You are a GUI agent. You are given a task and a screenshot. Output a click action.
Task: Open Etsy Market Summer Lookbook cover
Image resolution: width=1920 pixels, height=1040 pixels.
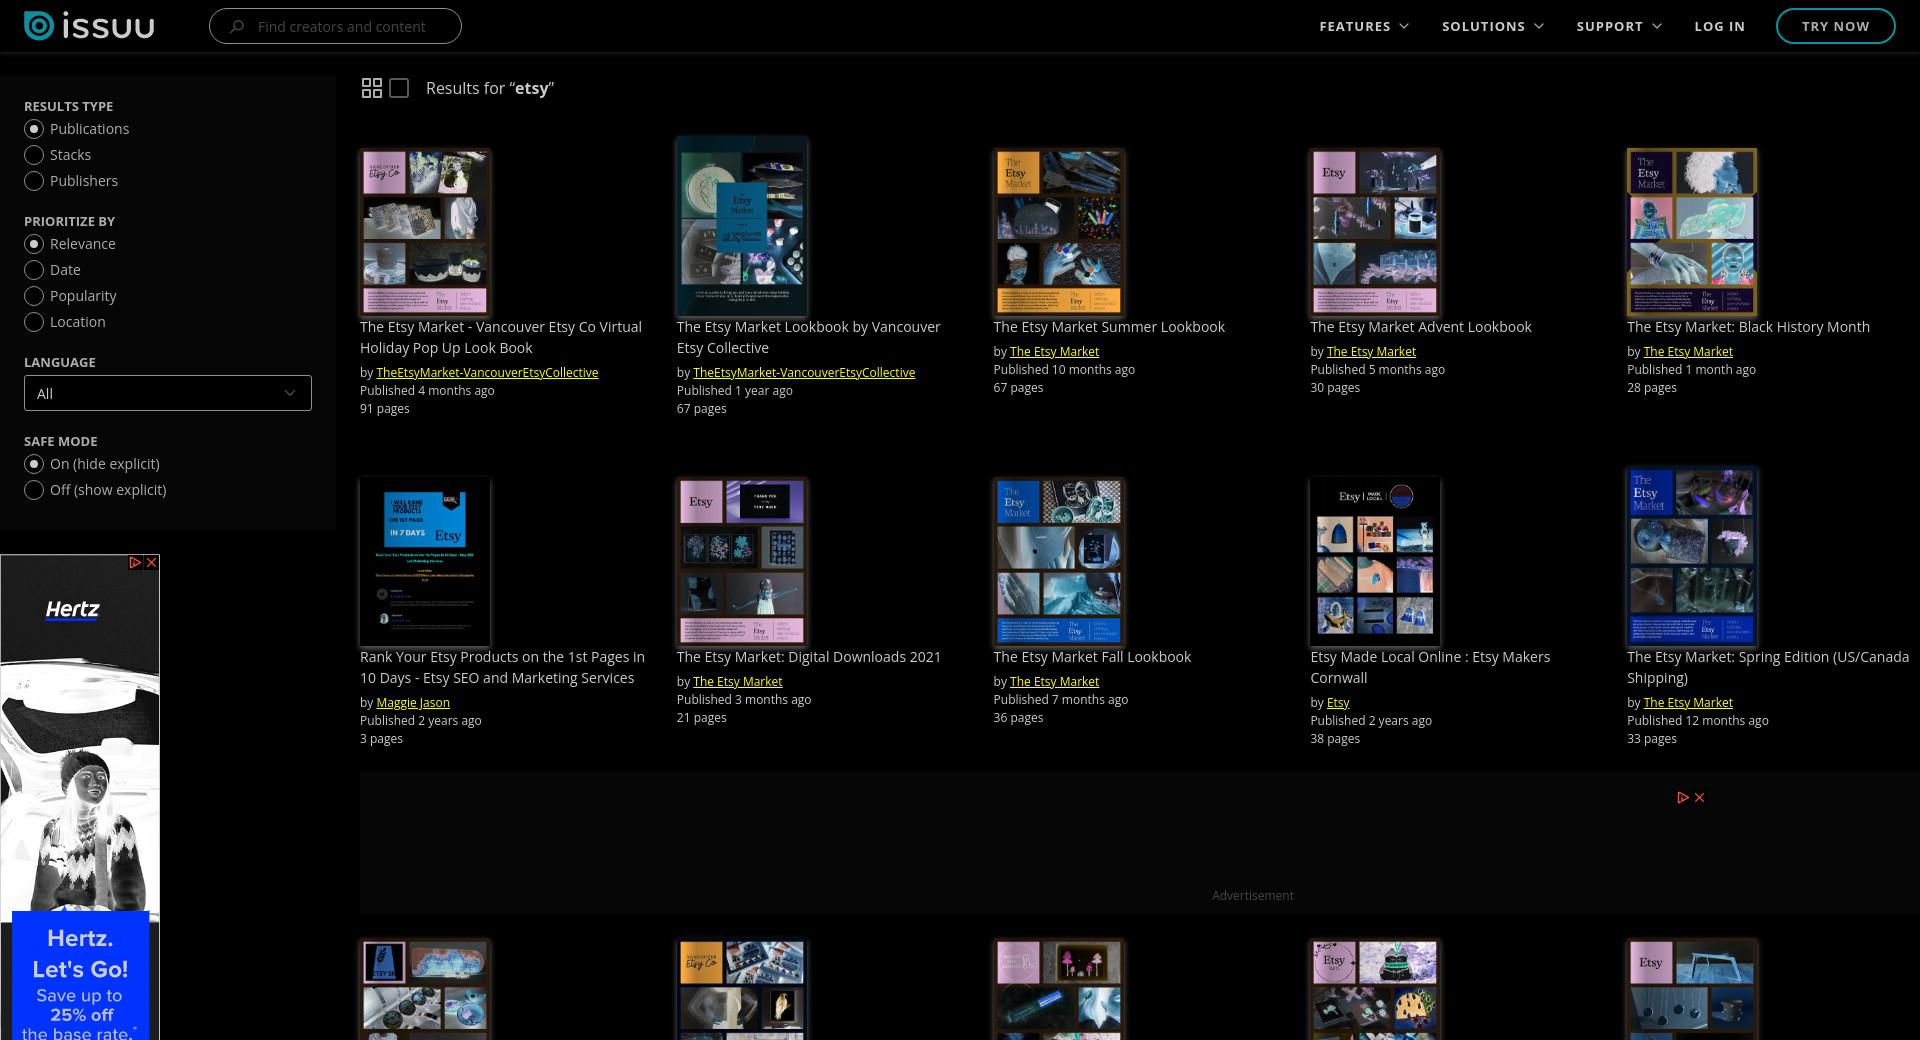pos(1059,232)
